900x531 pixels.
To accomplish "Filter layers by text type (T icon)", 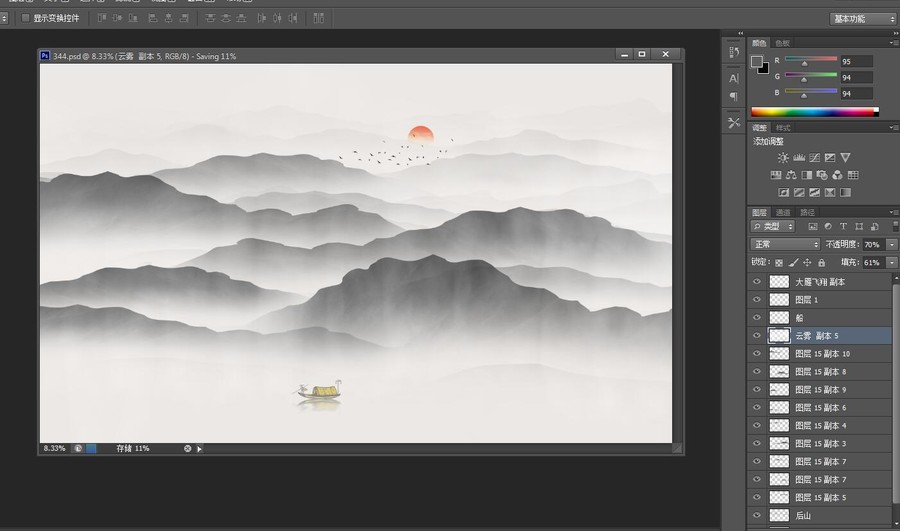I will [843, 227].
